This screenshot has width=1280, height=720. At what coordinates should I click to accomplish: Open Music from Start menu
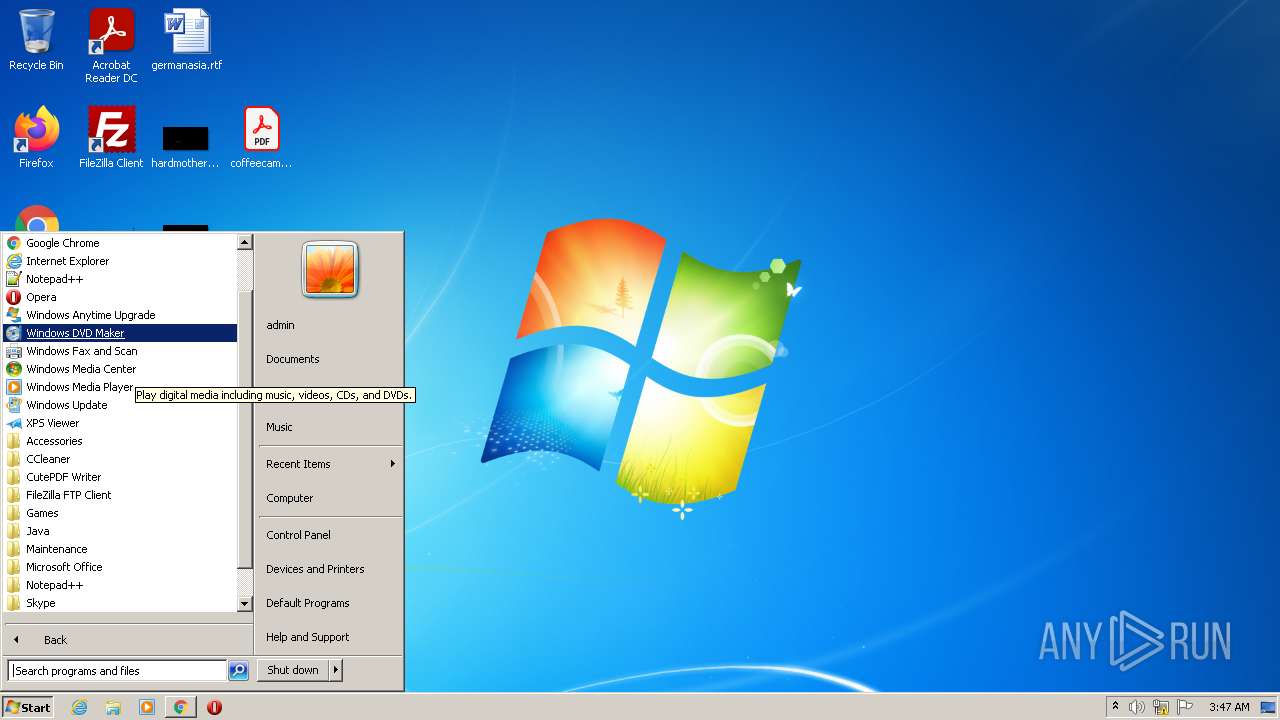click(x=330, y=427)
